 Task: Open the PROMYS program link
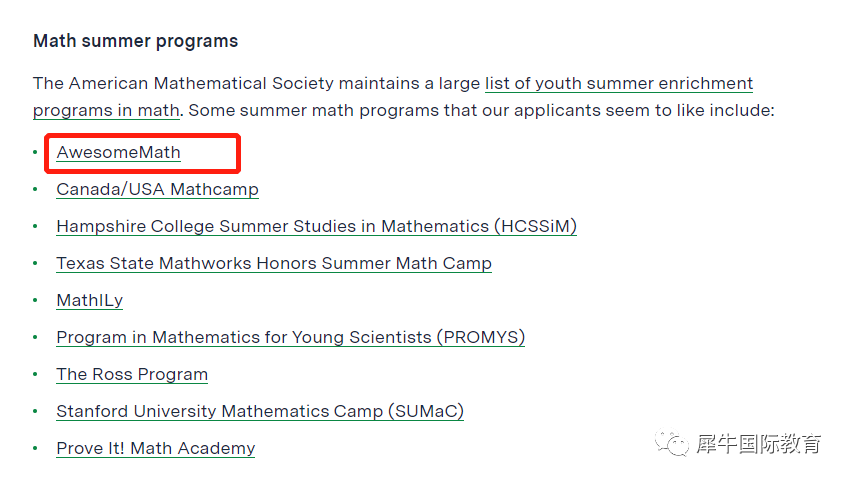tap(291, 337)
